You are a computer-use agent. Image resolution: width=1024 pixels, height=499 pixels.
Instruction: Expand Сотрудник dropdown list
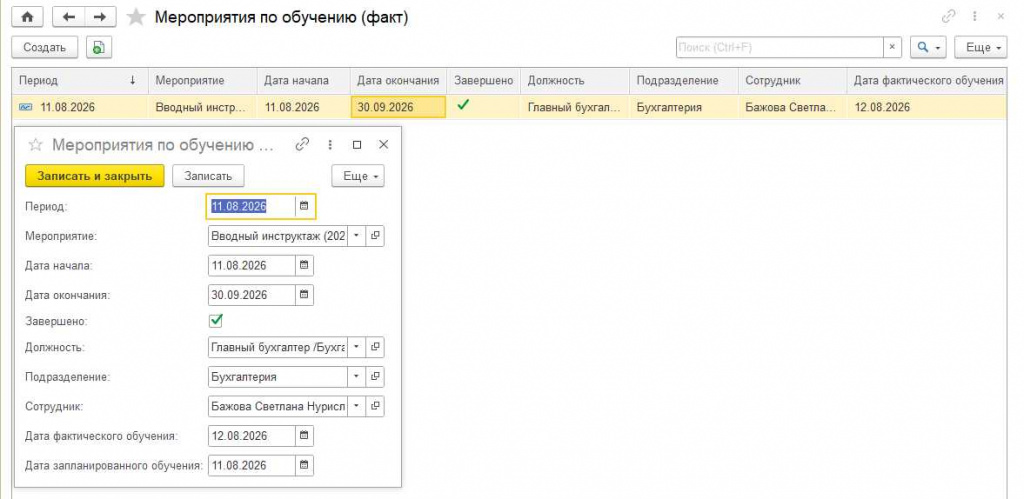(x=357, y=406)
